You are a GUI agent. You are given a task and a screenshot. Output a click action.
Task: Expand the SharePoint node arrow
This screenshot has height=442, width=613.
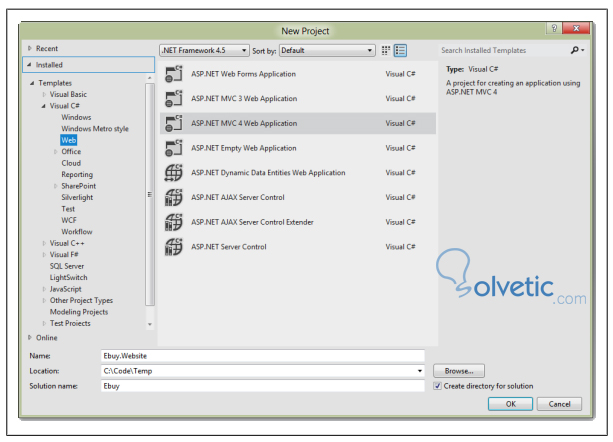56,186
